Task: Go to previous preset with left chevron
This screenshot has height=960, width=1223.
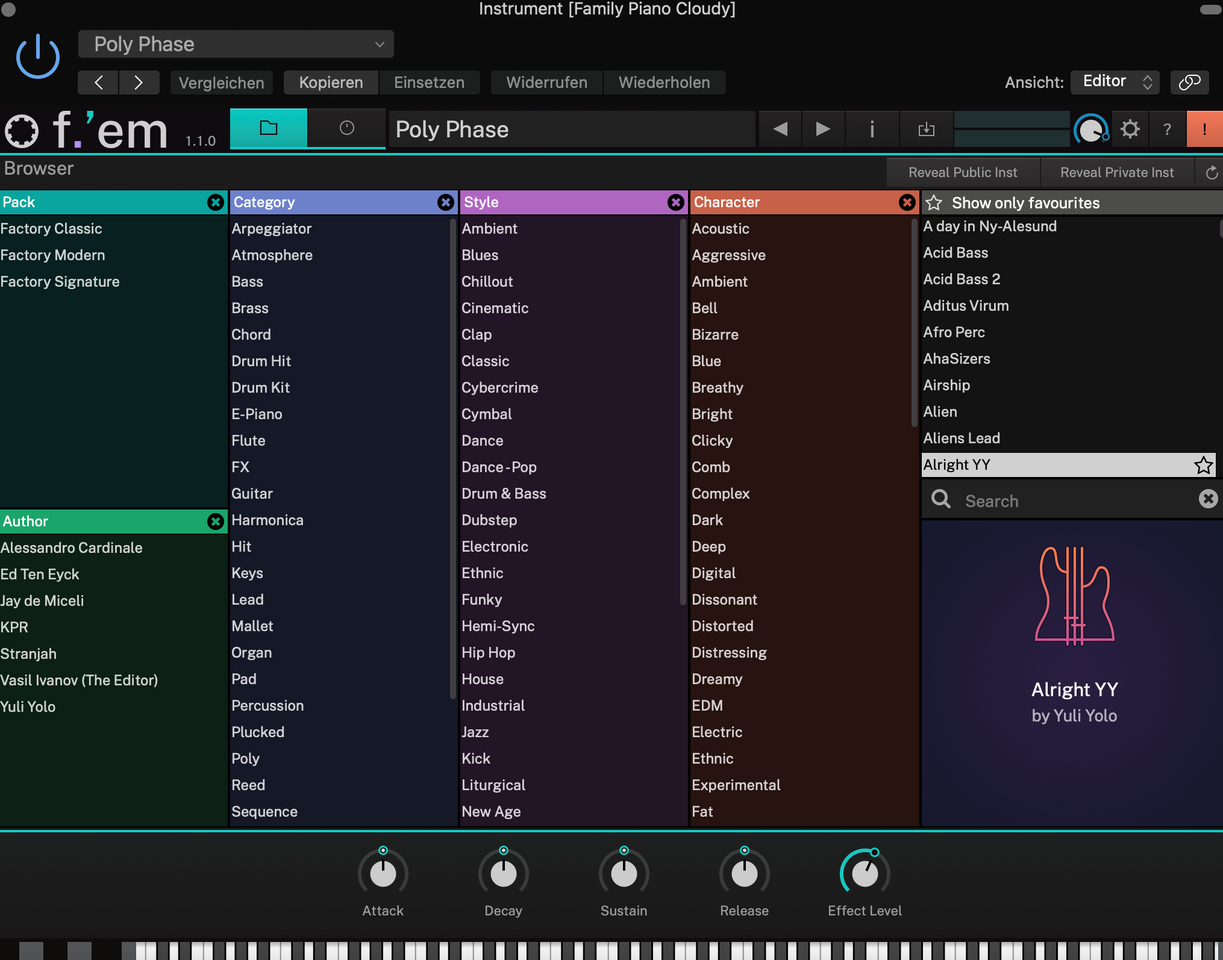Action: pyautogui.click(x=98, y=83)
